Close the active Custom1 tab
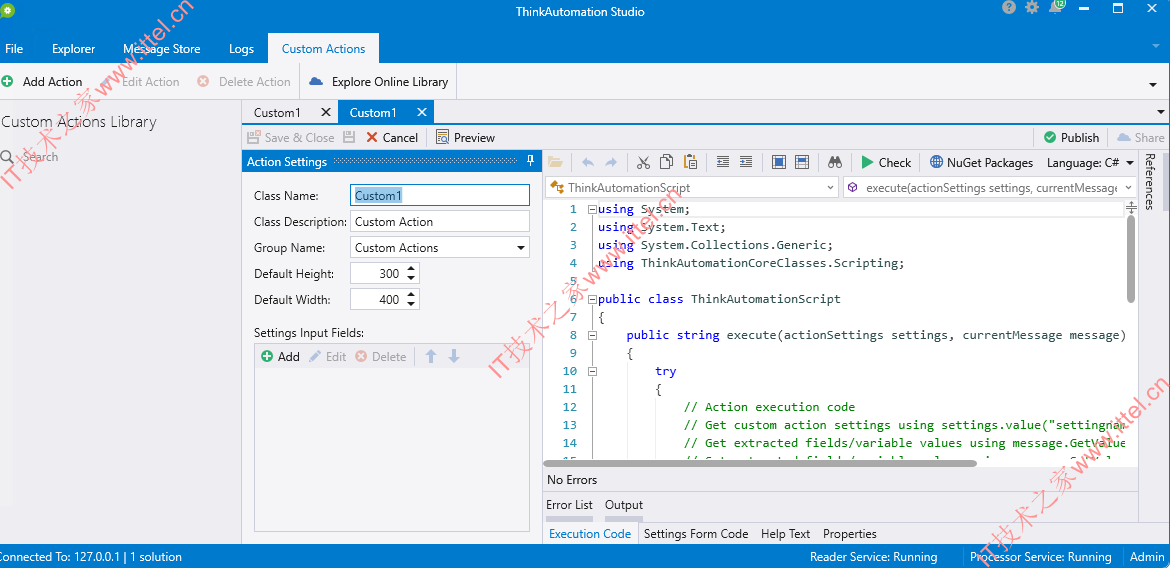Viewport: 1170px width, 568px height. (422, 112)
